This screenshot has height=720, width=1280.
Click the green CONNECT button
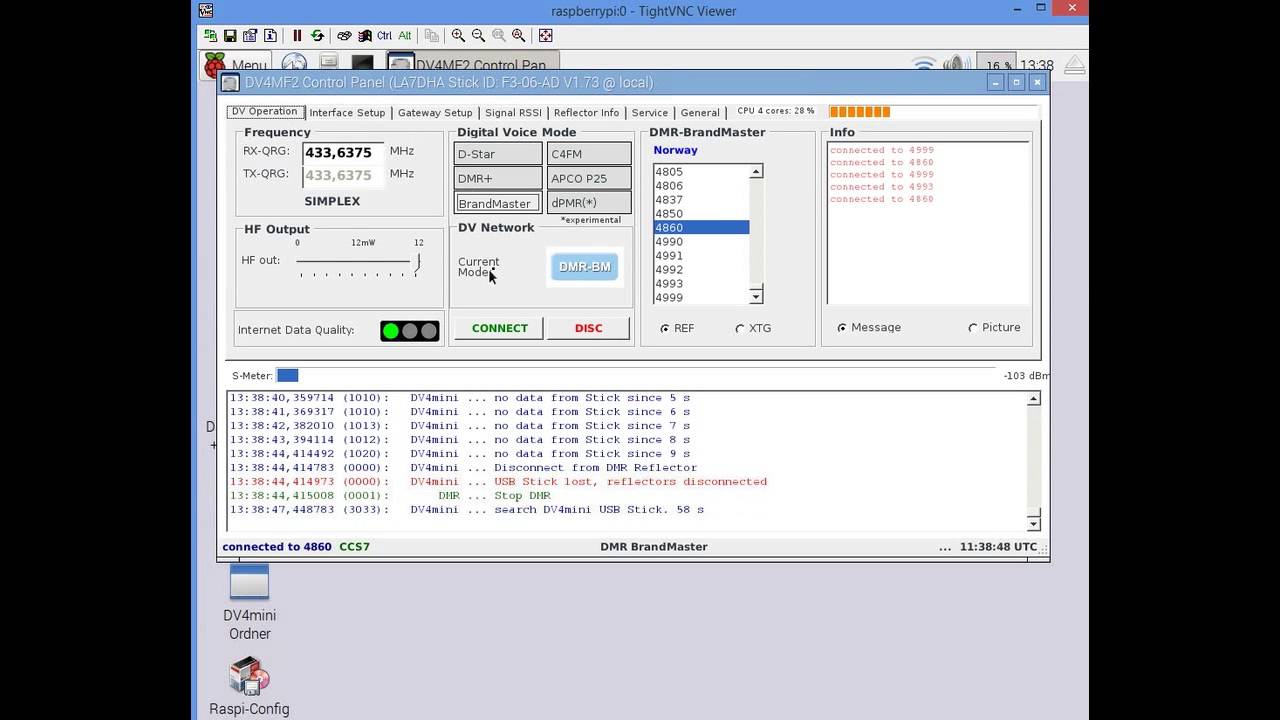coord(499,328)
